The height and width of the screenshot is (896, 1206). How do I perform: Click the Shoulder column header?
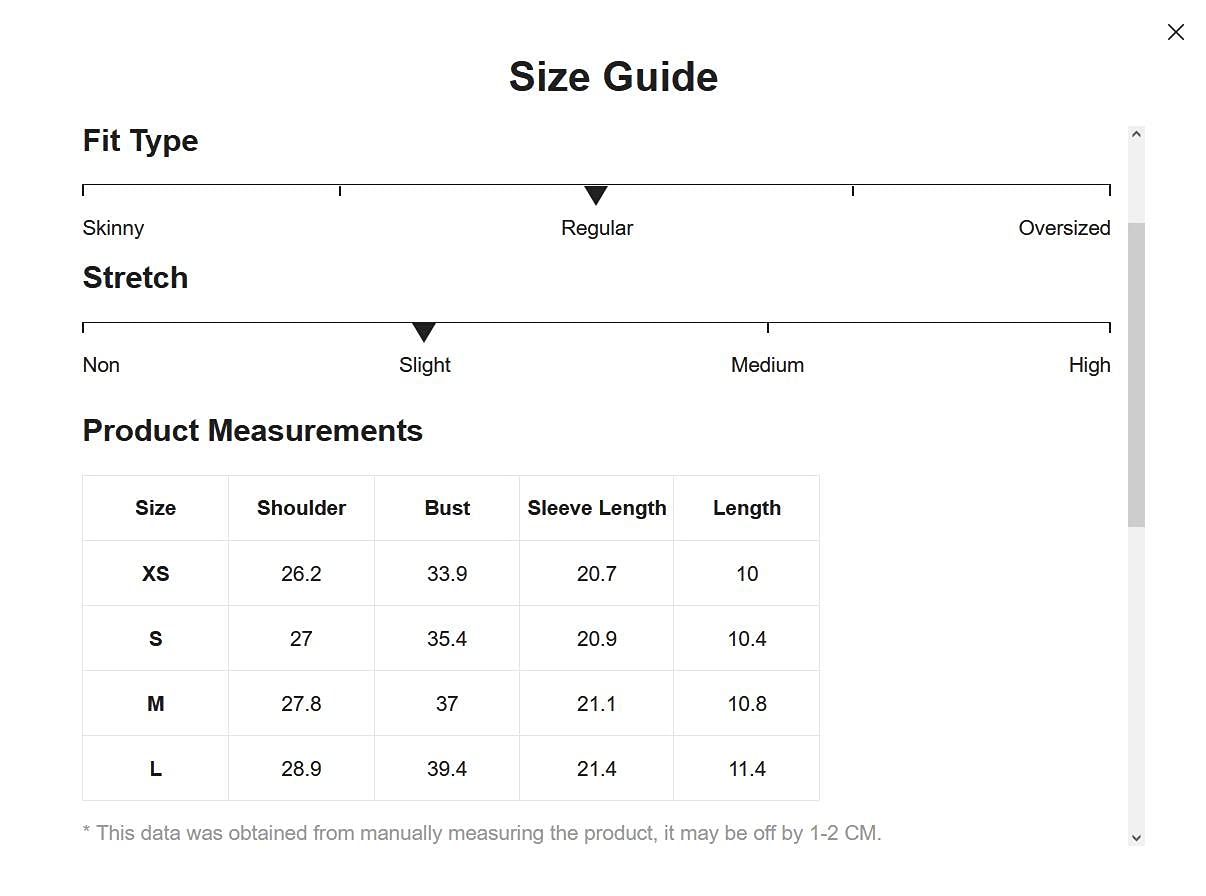coord(301,508)
